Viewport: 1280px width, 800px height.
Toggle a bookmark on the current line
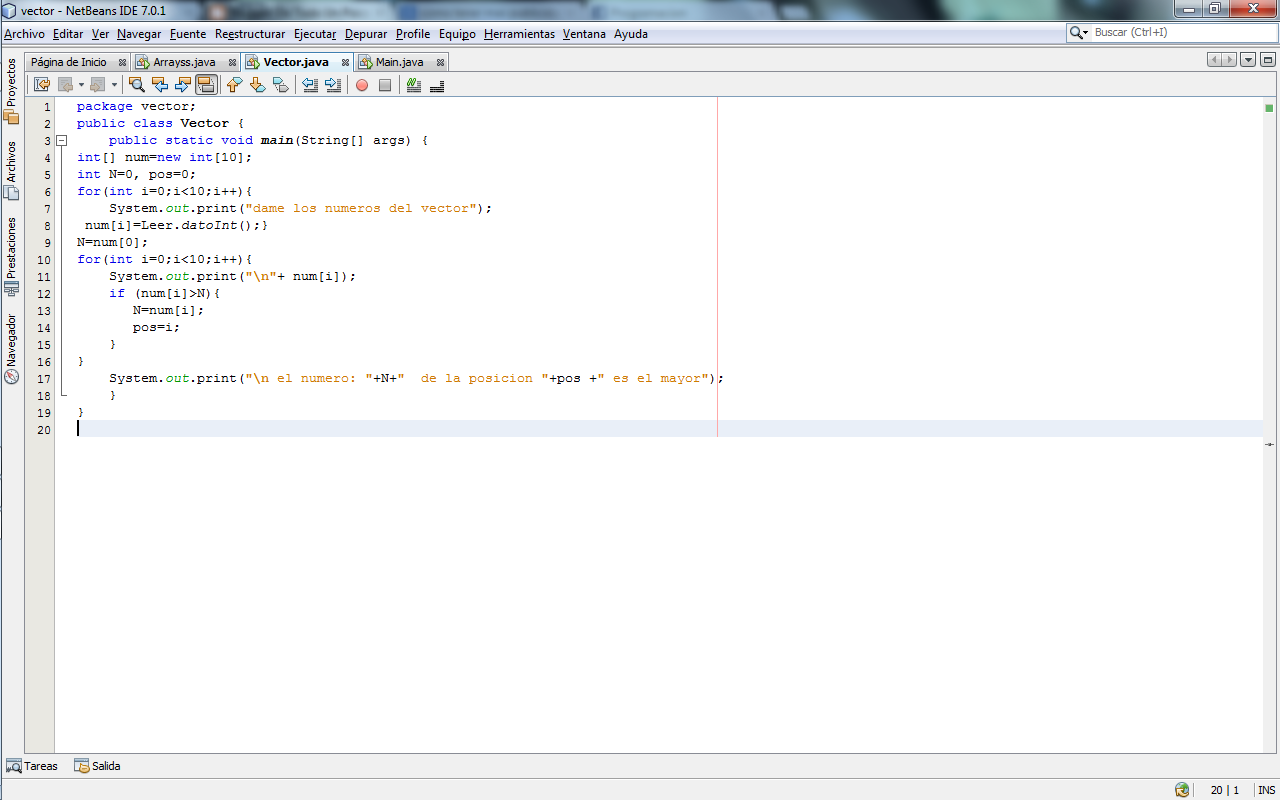click(x=279, y=84)
